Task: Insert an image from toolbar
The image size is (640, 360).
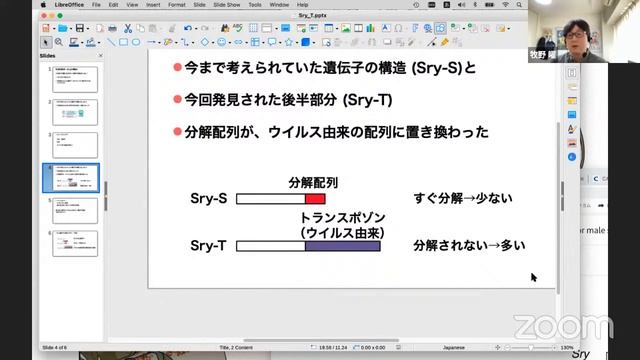Action: point(346,28)
